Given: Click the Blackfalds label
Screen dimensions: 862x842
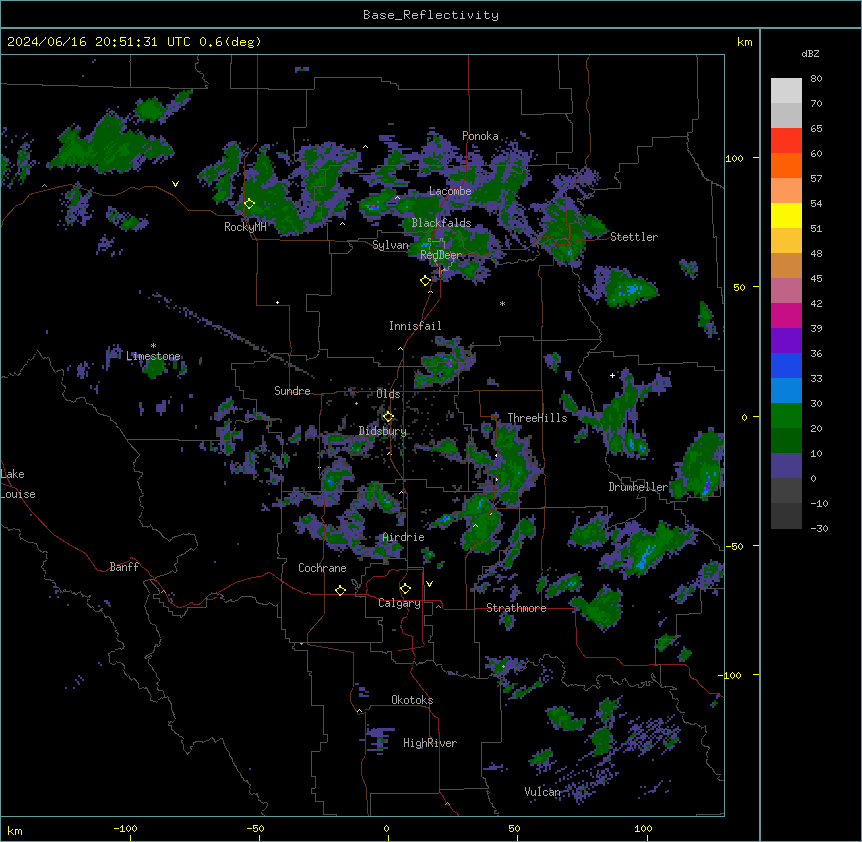Looking at the screenshot, I should (x=441, y=223).
